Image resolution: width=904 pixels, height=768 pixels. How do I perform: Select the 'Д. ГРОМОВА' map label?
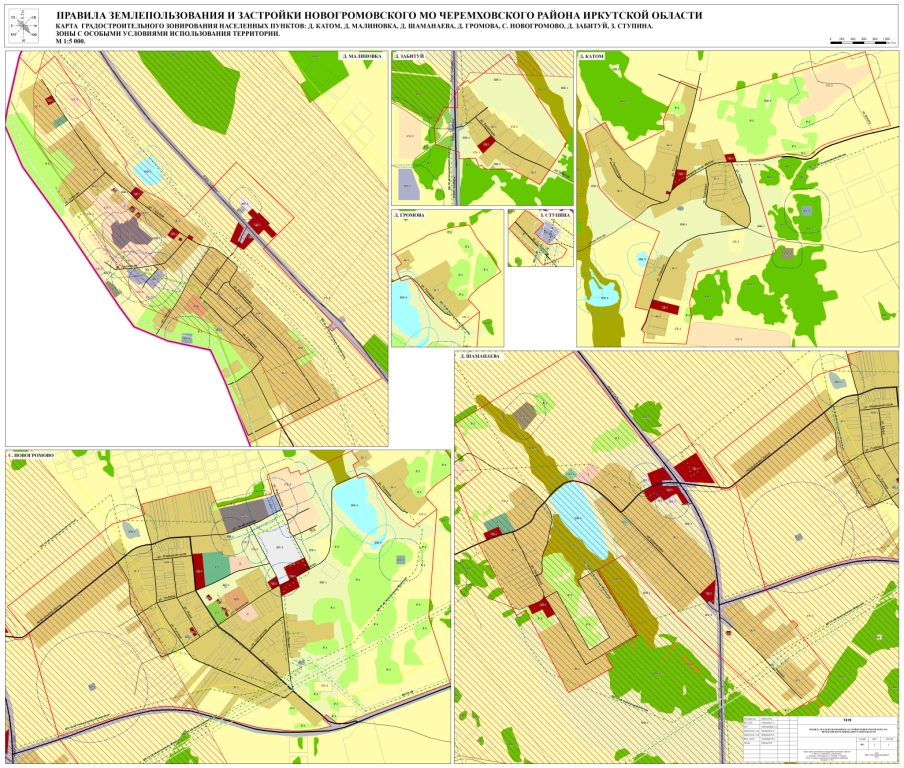pyautogui.click(x=410, y=214)
